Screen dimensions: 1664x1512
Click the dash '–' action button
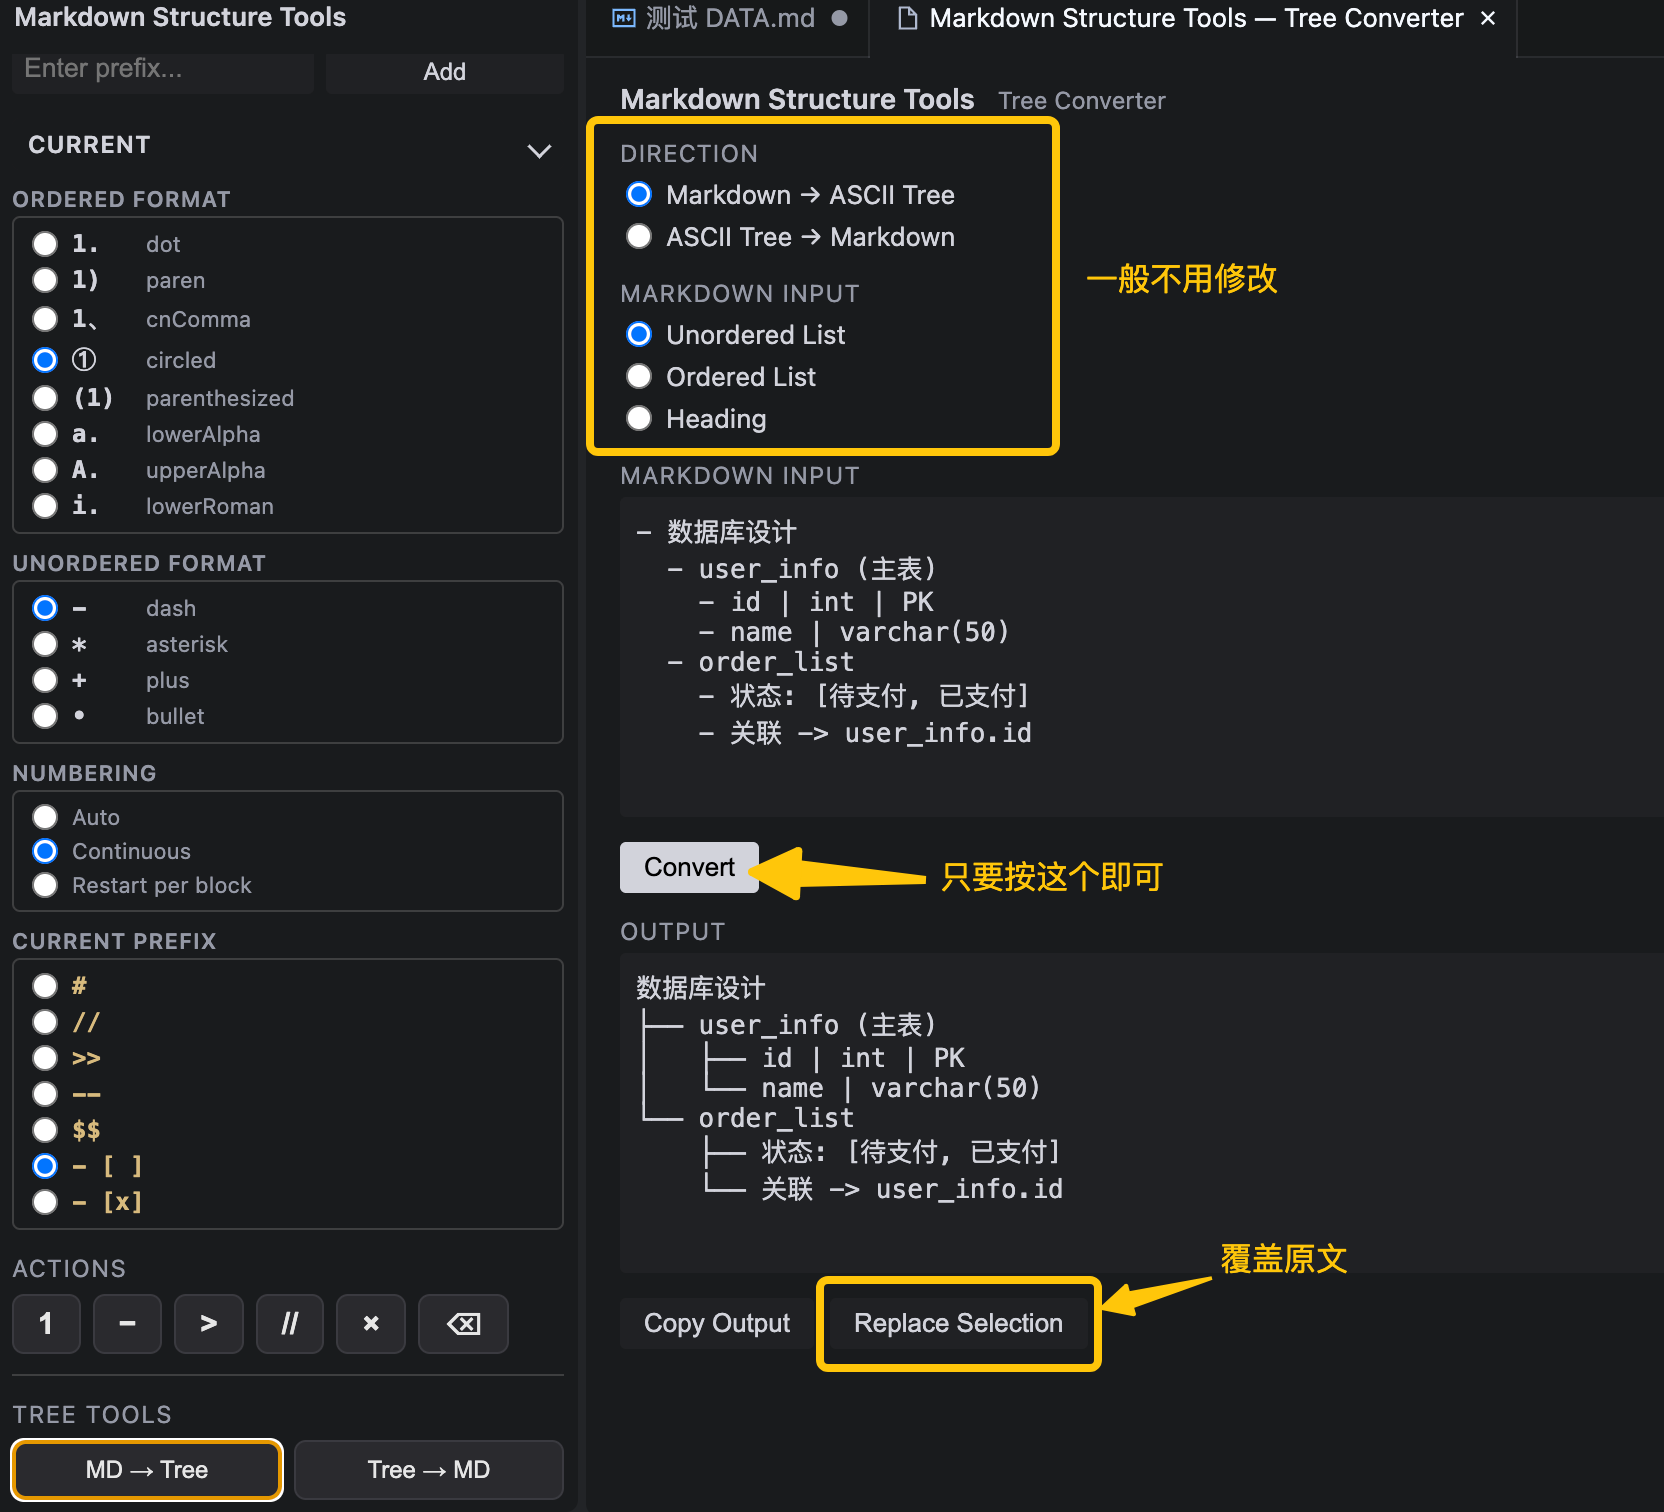click(127, 1324)
